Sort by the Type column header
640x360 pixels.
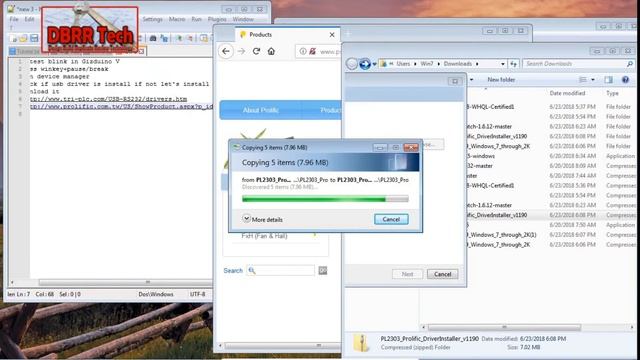coord(612,93)
